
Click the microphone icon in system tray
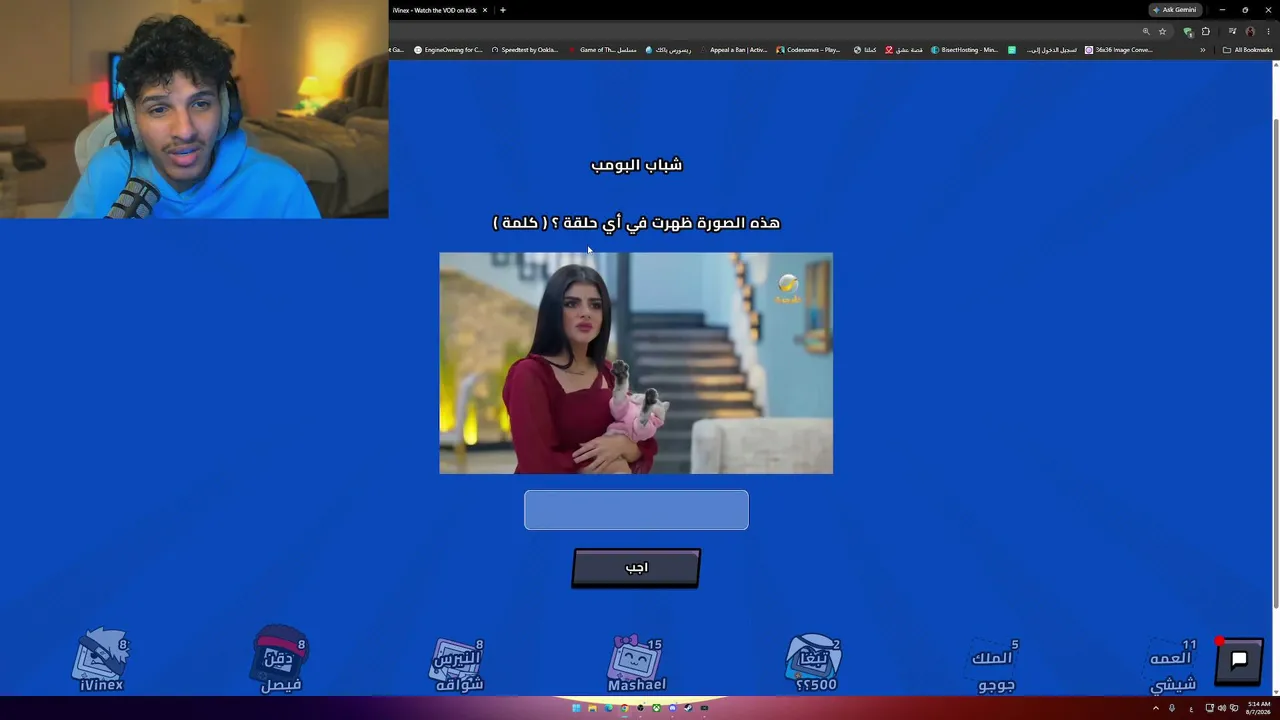coord(1172,708)
